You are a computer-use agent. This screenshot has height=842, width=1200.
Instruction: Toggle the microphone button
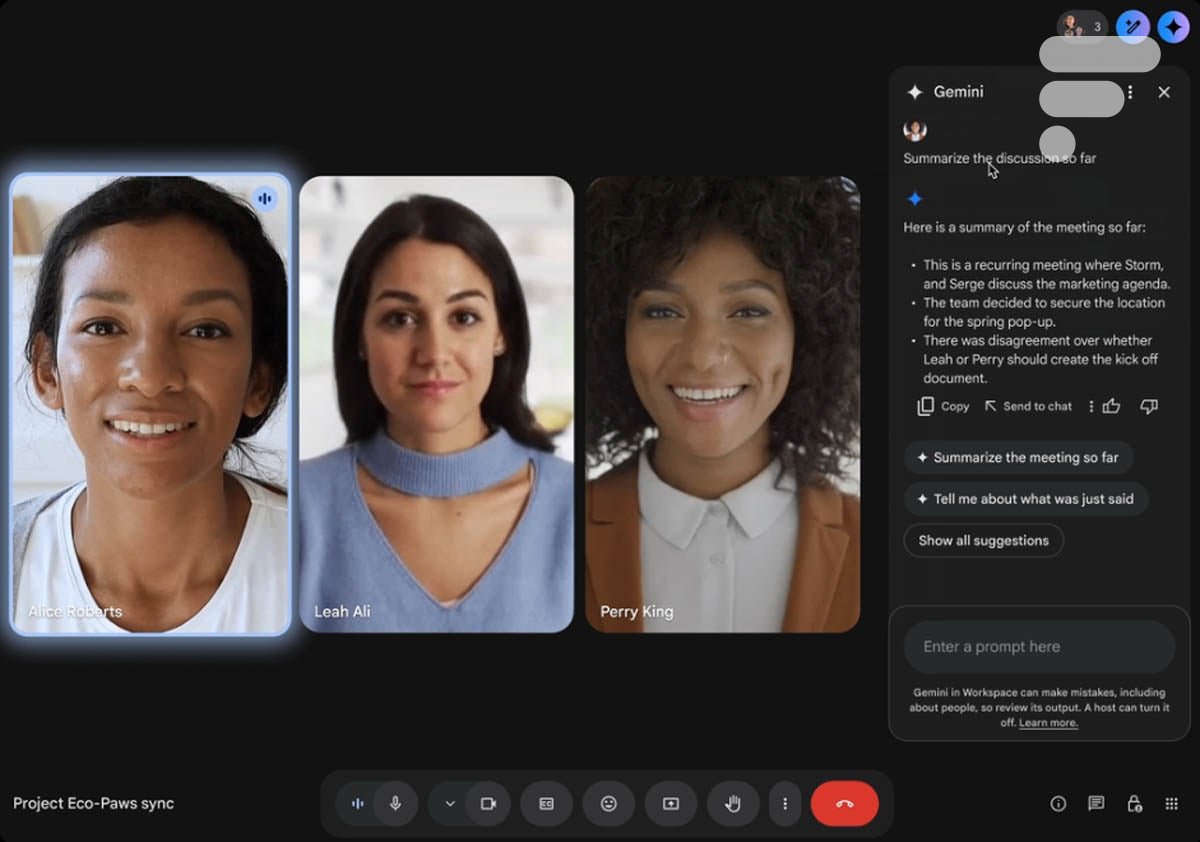click(x=395, y=804)
